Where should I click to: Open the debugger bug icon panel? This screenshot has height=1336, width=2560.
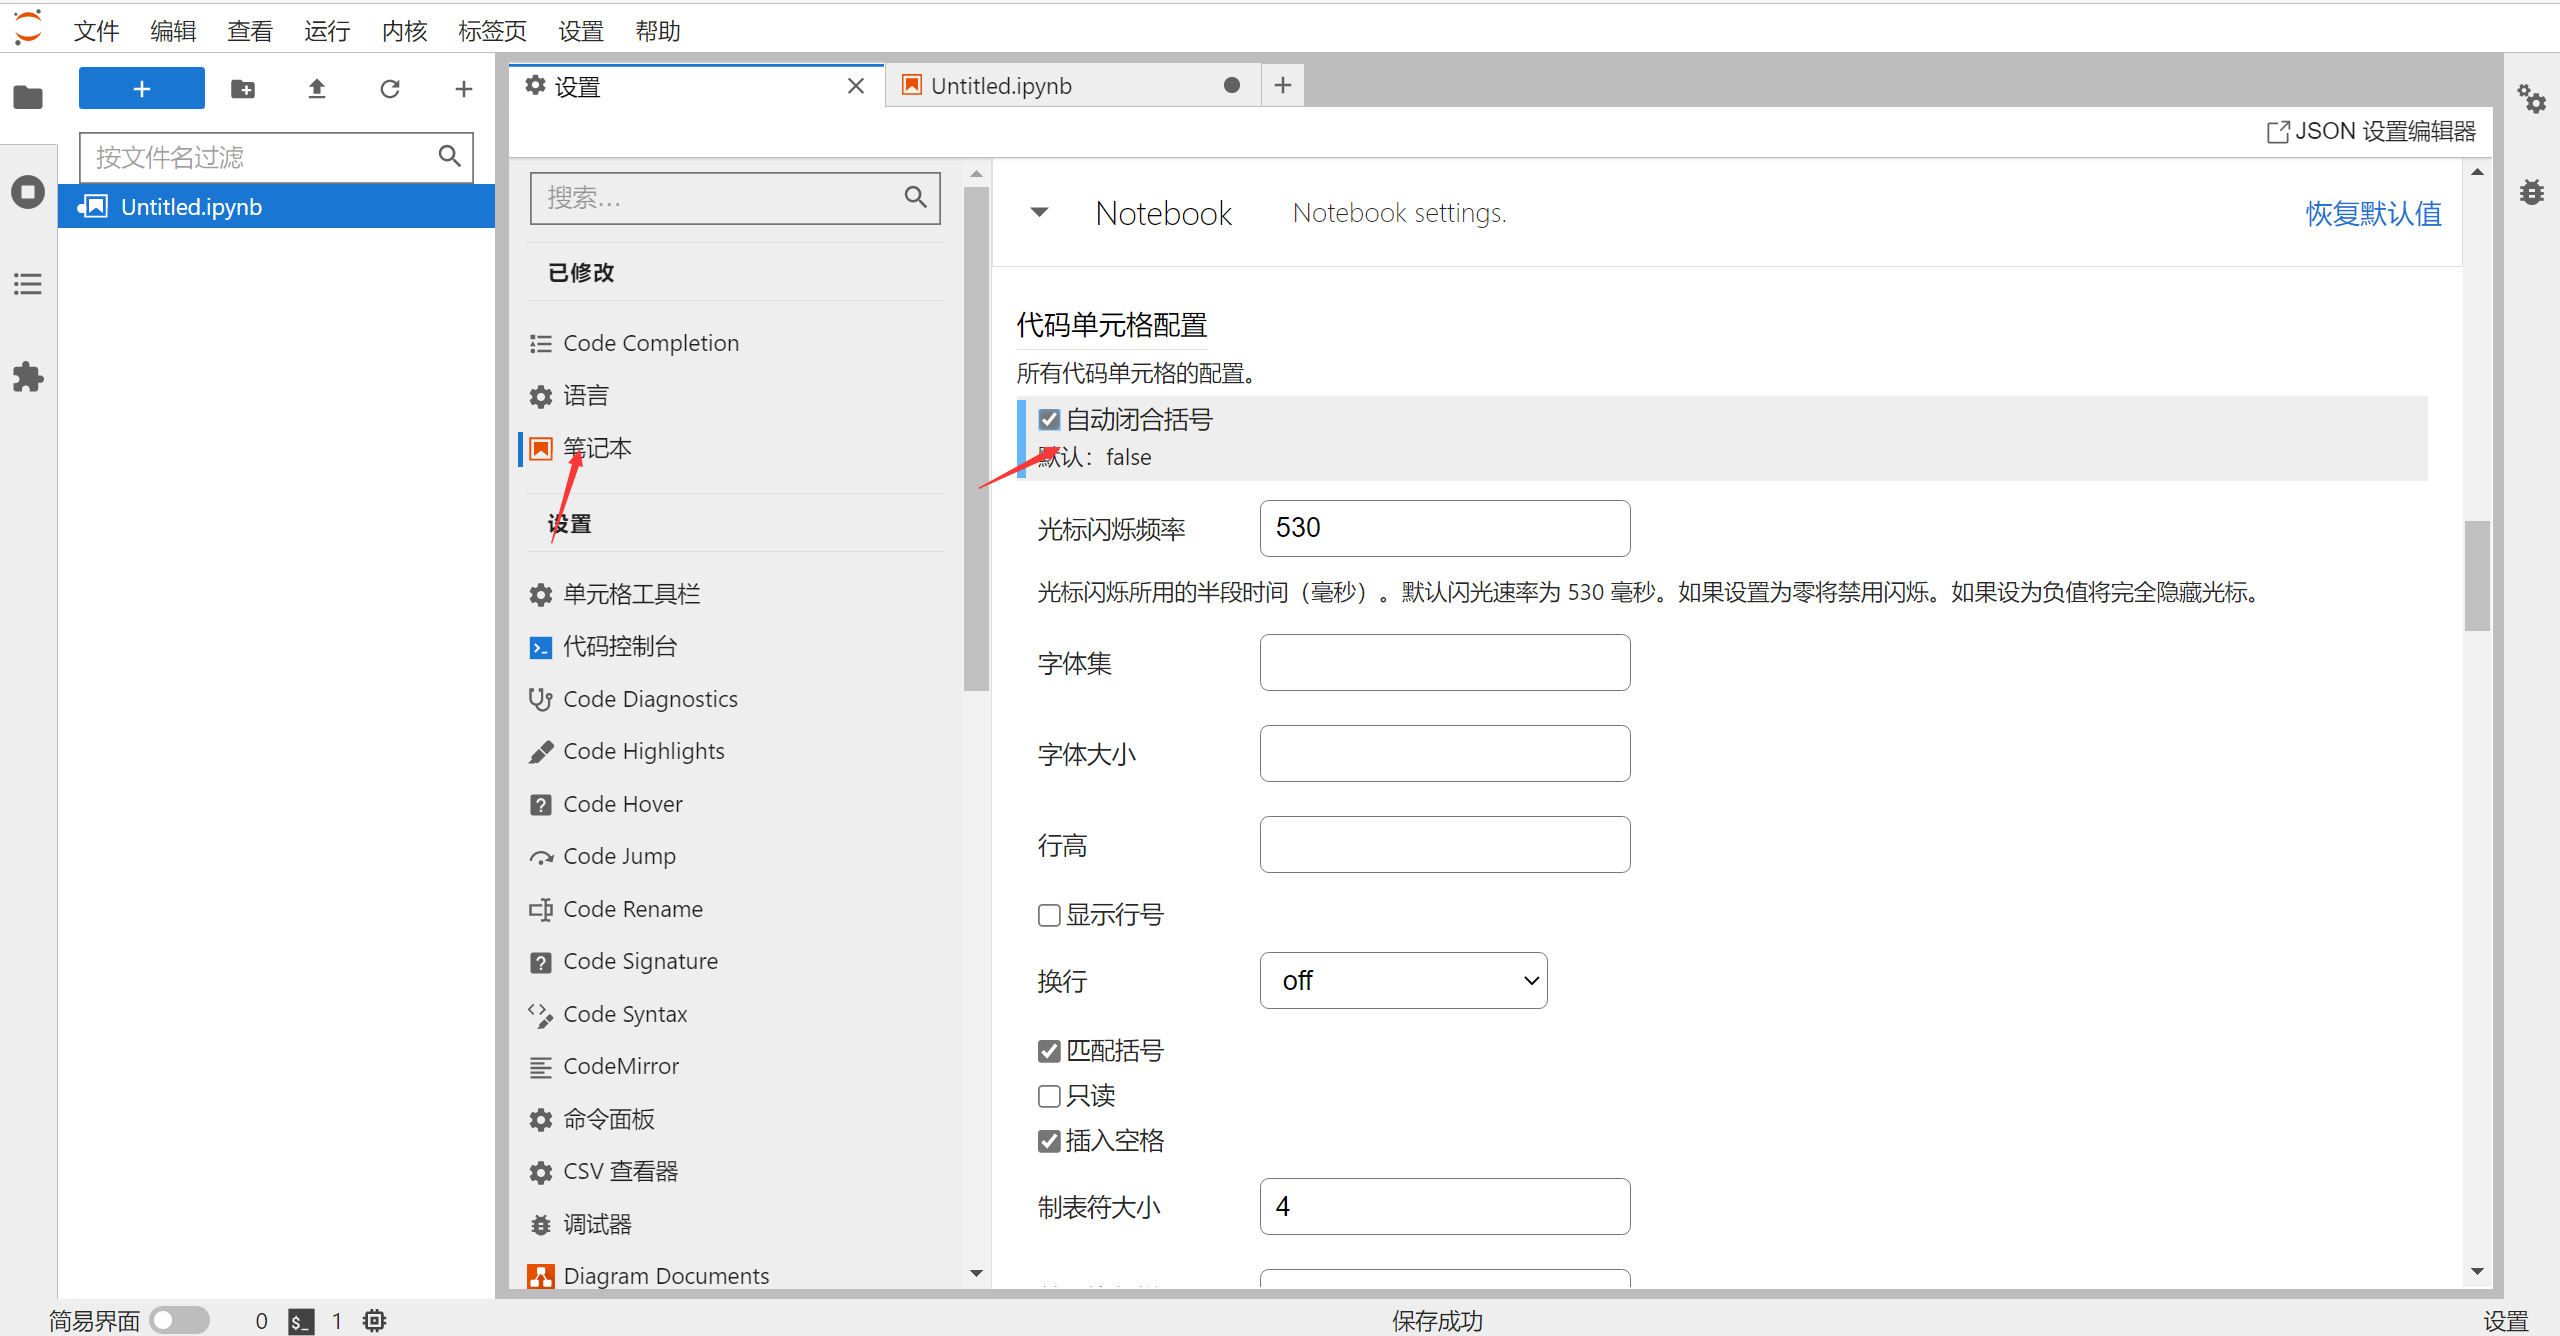point(2532,192)
